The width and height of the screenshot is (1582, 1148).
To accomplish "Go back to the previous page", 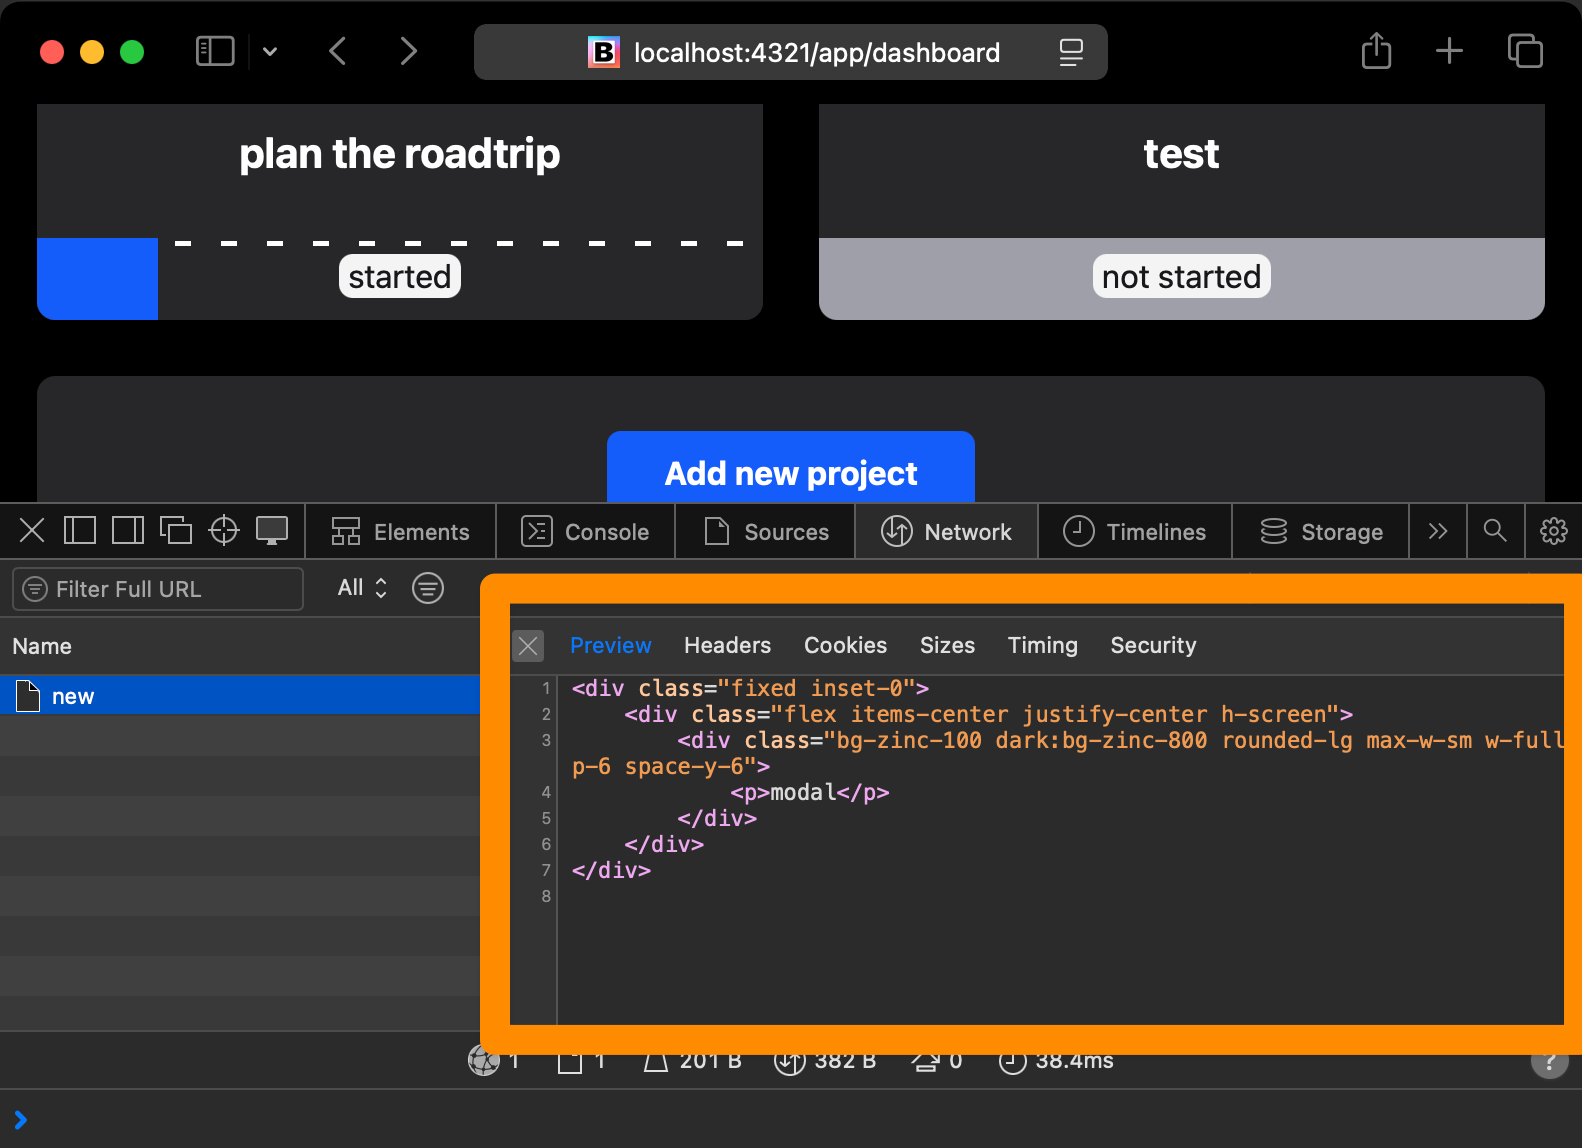I will point(338,51).
